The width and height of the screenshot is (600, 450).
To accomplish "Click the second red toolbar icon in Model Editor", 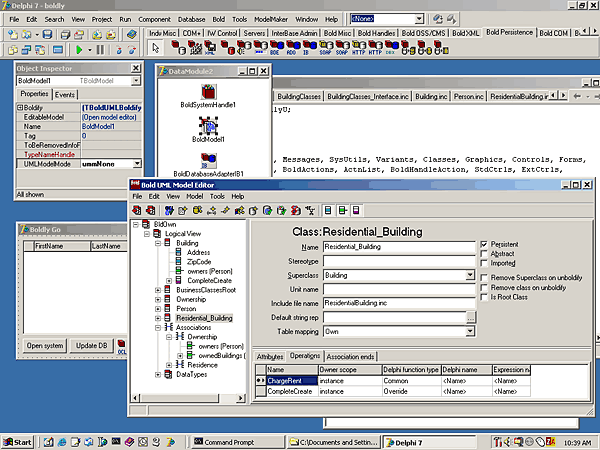I will [x=151, y=210].
